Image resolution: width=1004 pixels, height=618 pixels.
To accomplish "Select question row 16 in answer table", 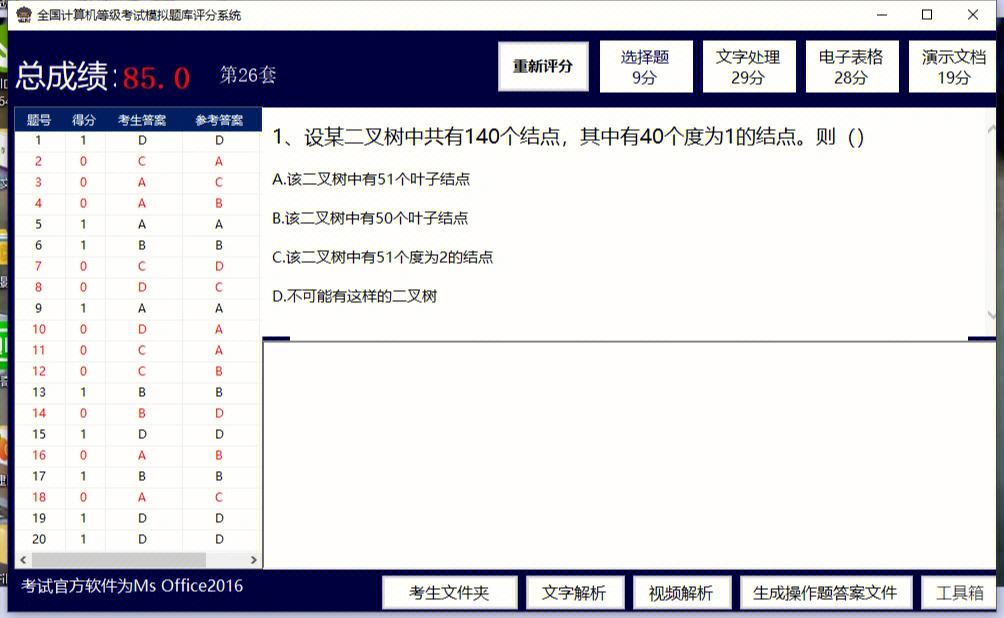I will pos(138,455).
